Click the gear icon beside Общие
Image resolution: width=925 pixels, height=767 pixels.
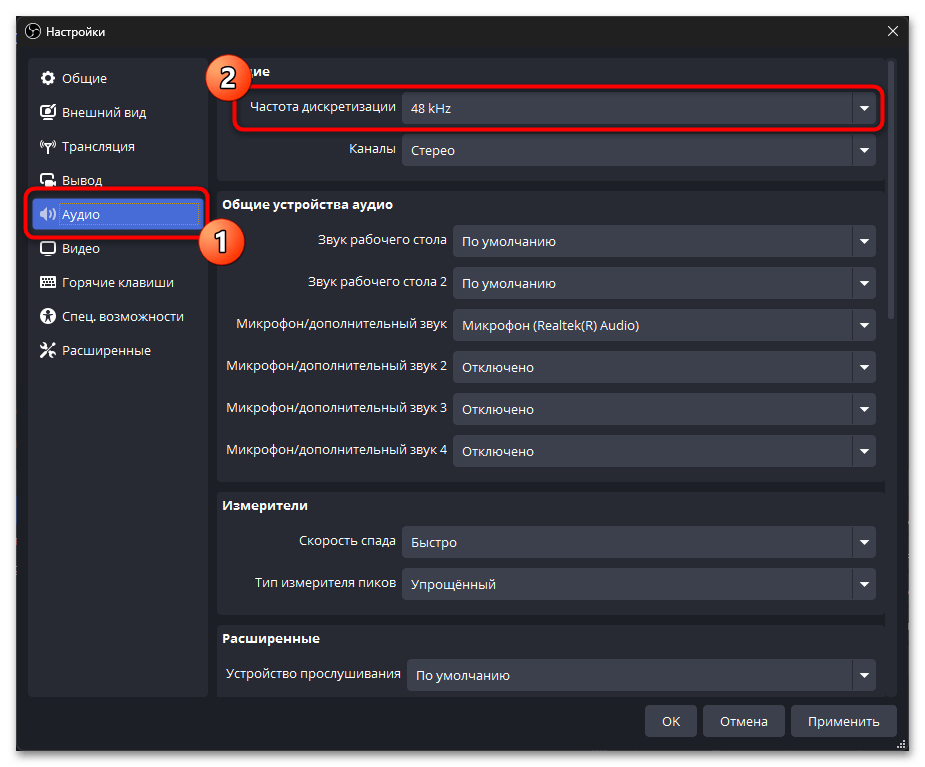[x=47, y=79]
